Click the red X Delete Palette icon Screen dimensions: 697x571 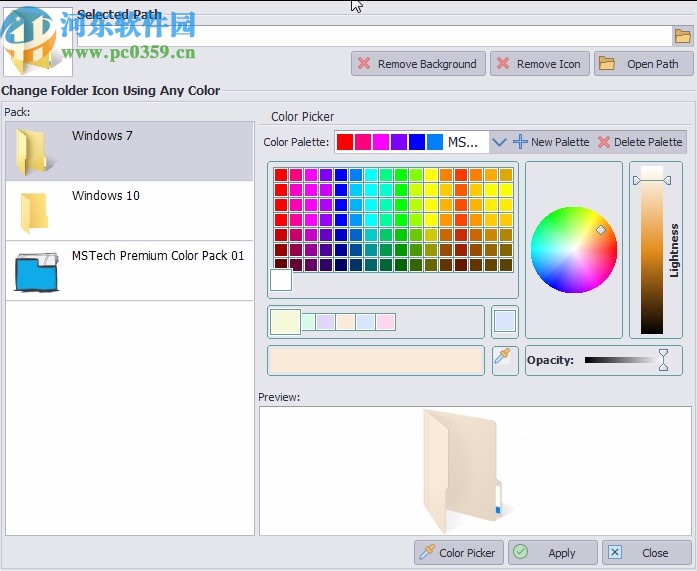point(604,142)
